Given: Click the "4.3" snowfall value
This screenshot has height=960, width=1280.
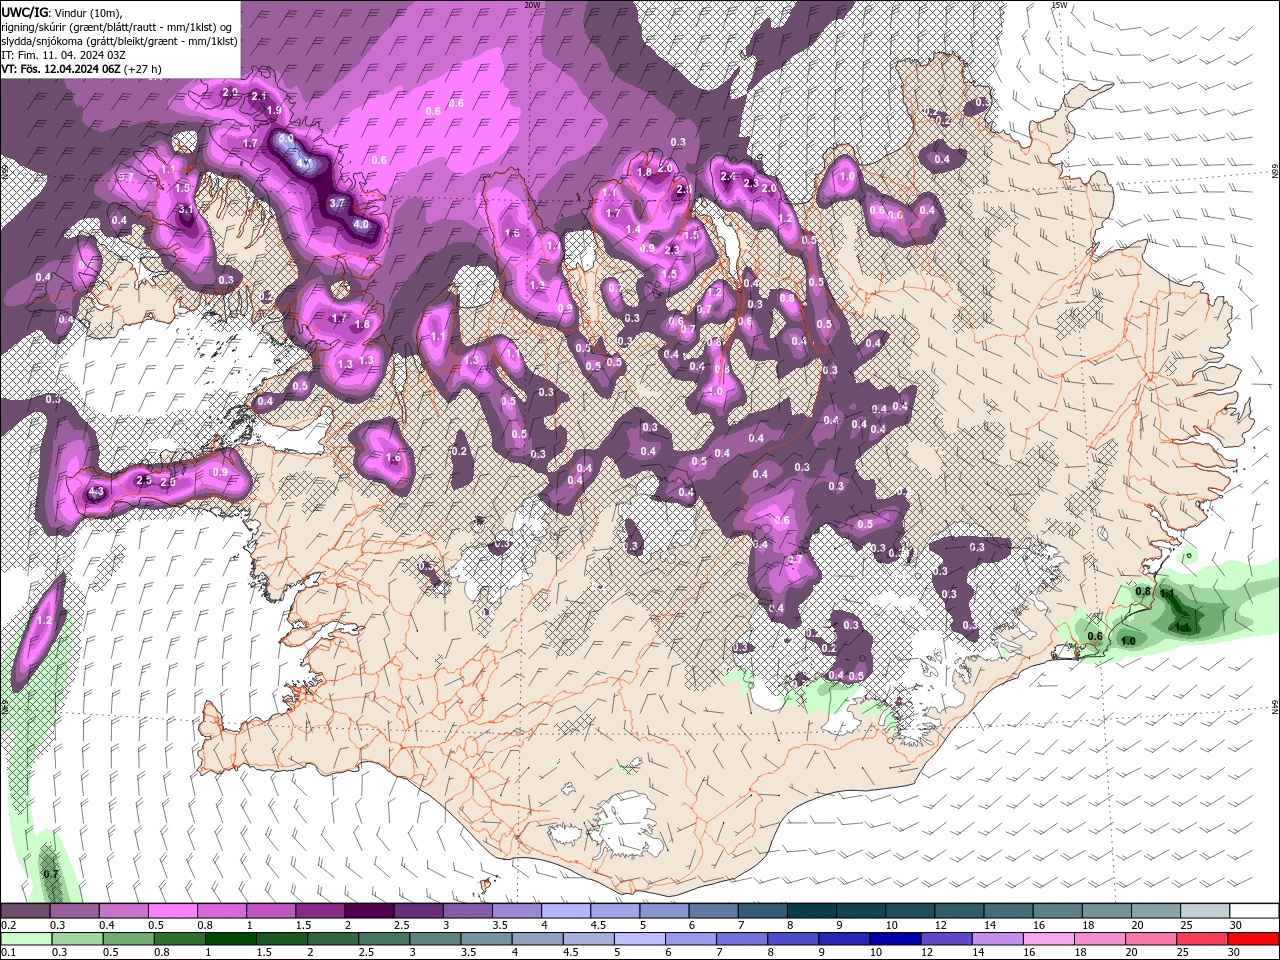Looking at the screenshot, I should (x=97, y=492).
